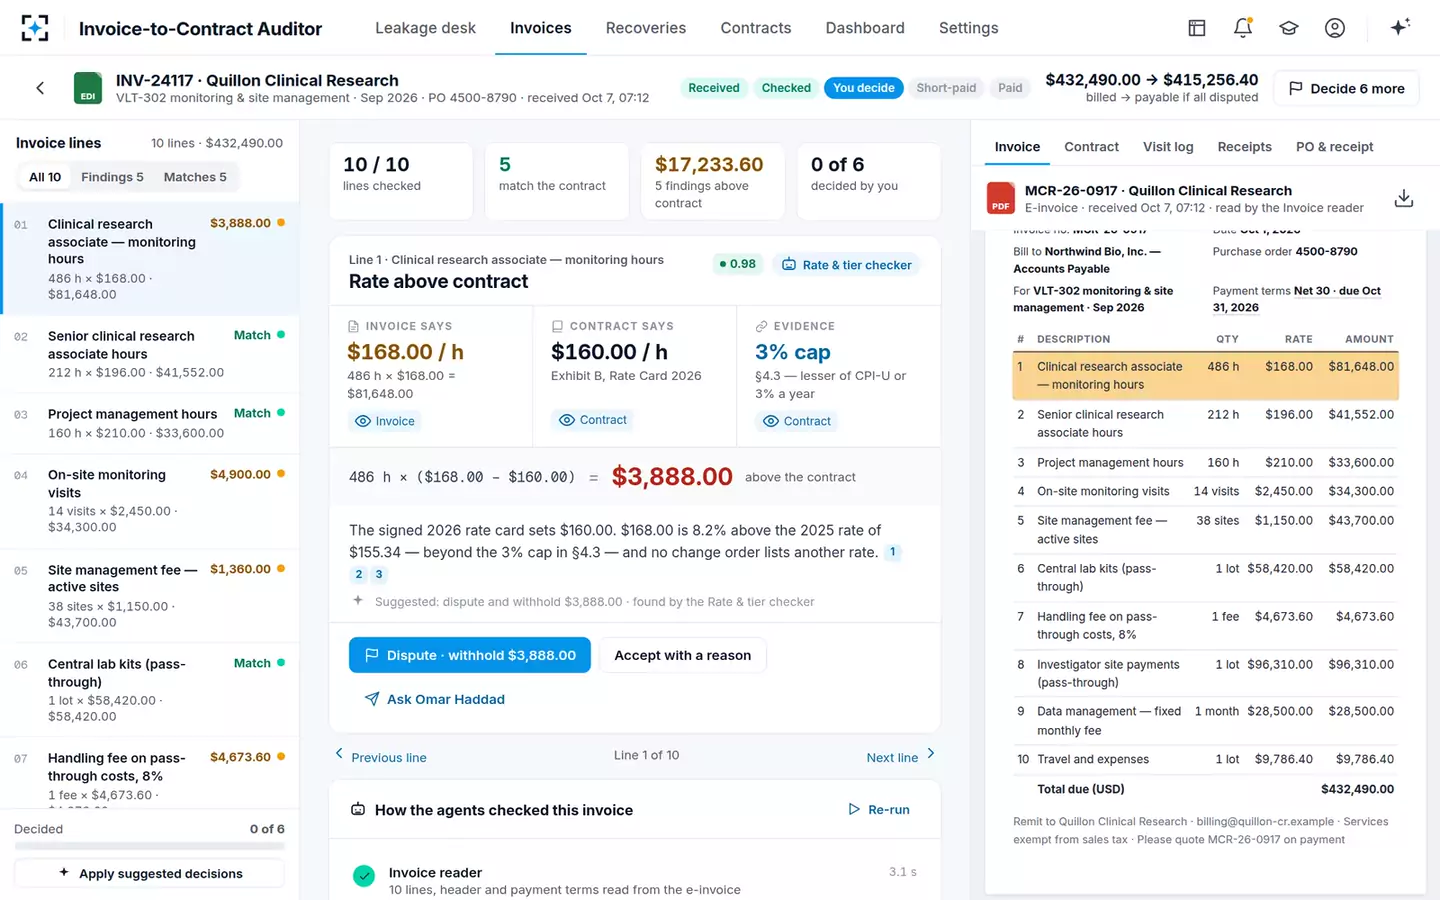Open Dashboard in top navigation
Image resolution: width=1440 pixels, height=900 pixels.
click(x=865, y=28)
